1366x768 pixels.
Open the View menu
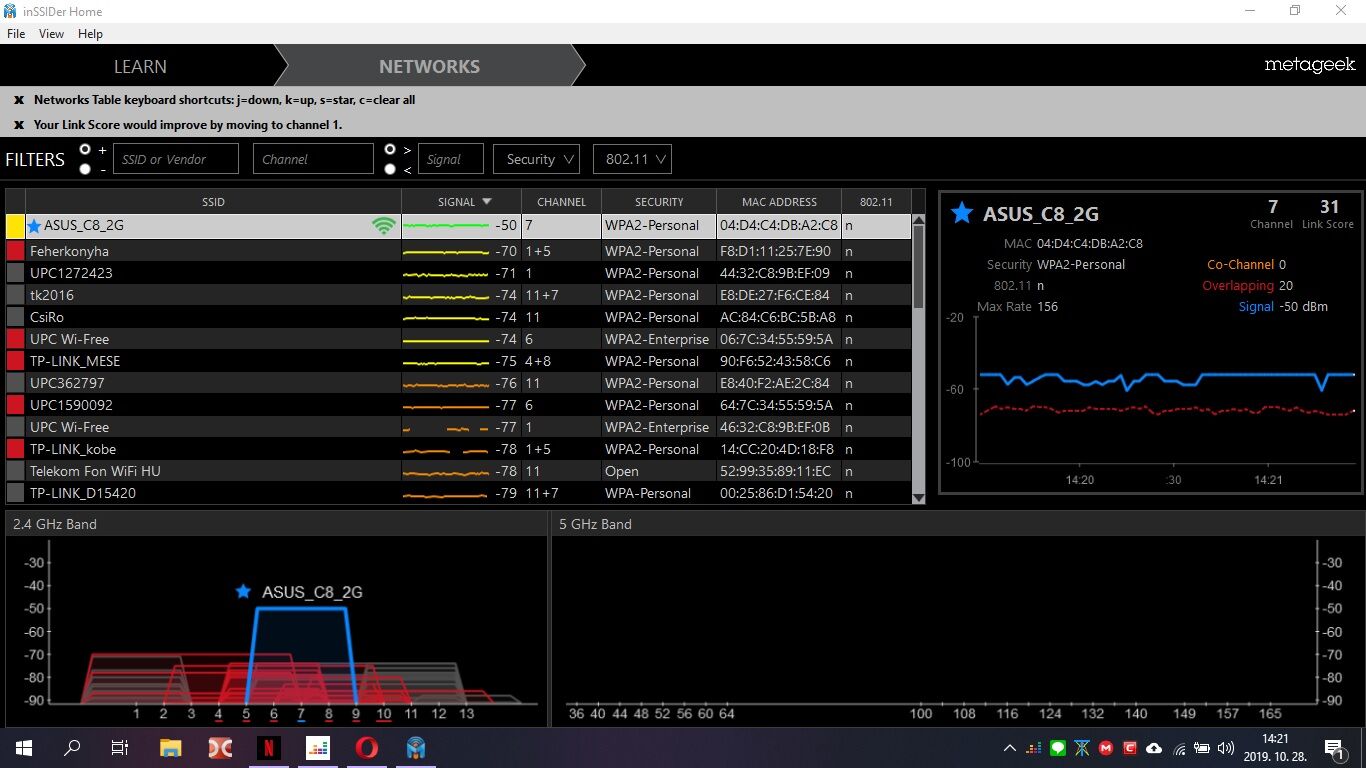[51, 34]
